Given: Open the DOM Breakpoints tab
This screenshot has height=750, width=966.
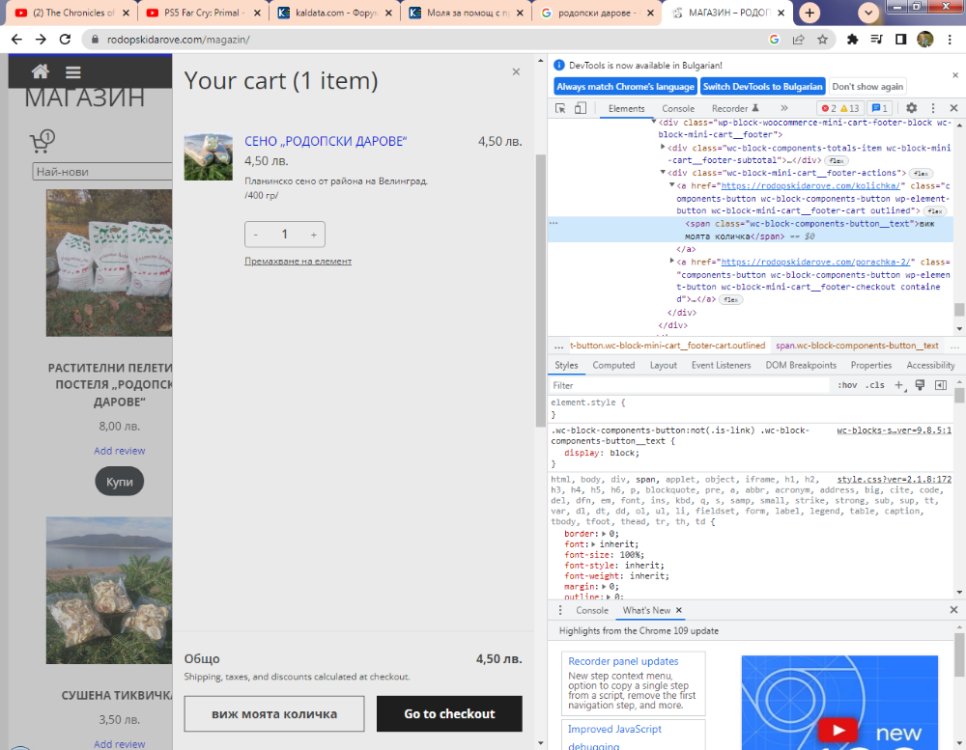Looking at the screenshot, I should 801,365.
